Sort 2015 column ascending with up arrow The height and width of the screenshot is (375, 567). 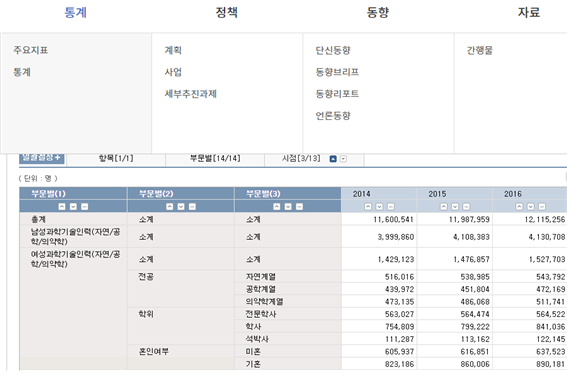pos(443,206)
